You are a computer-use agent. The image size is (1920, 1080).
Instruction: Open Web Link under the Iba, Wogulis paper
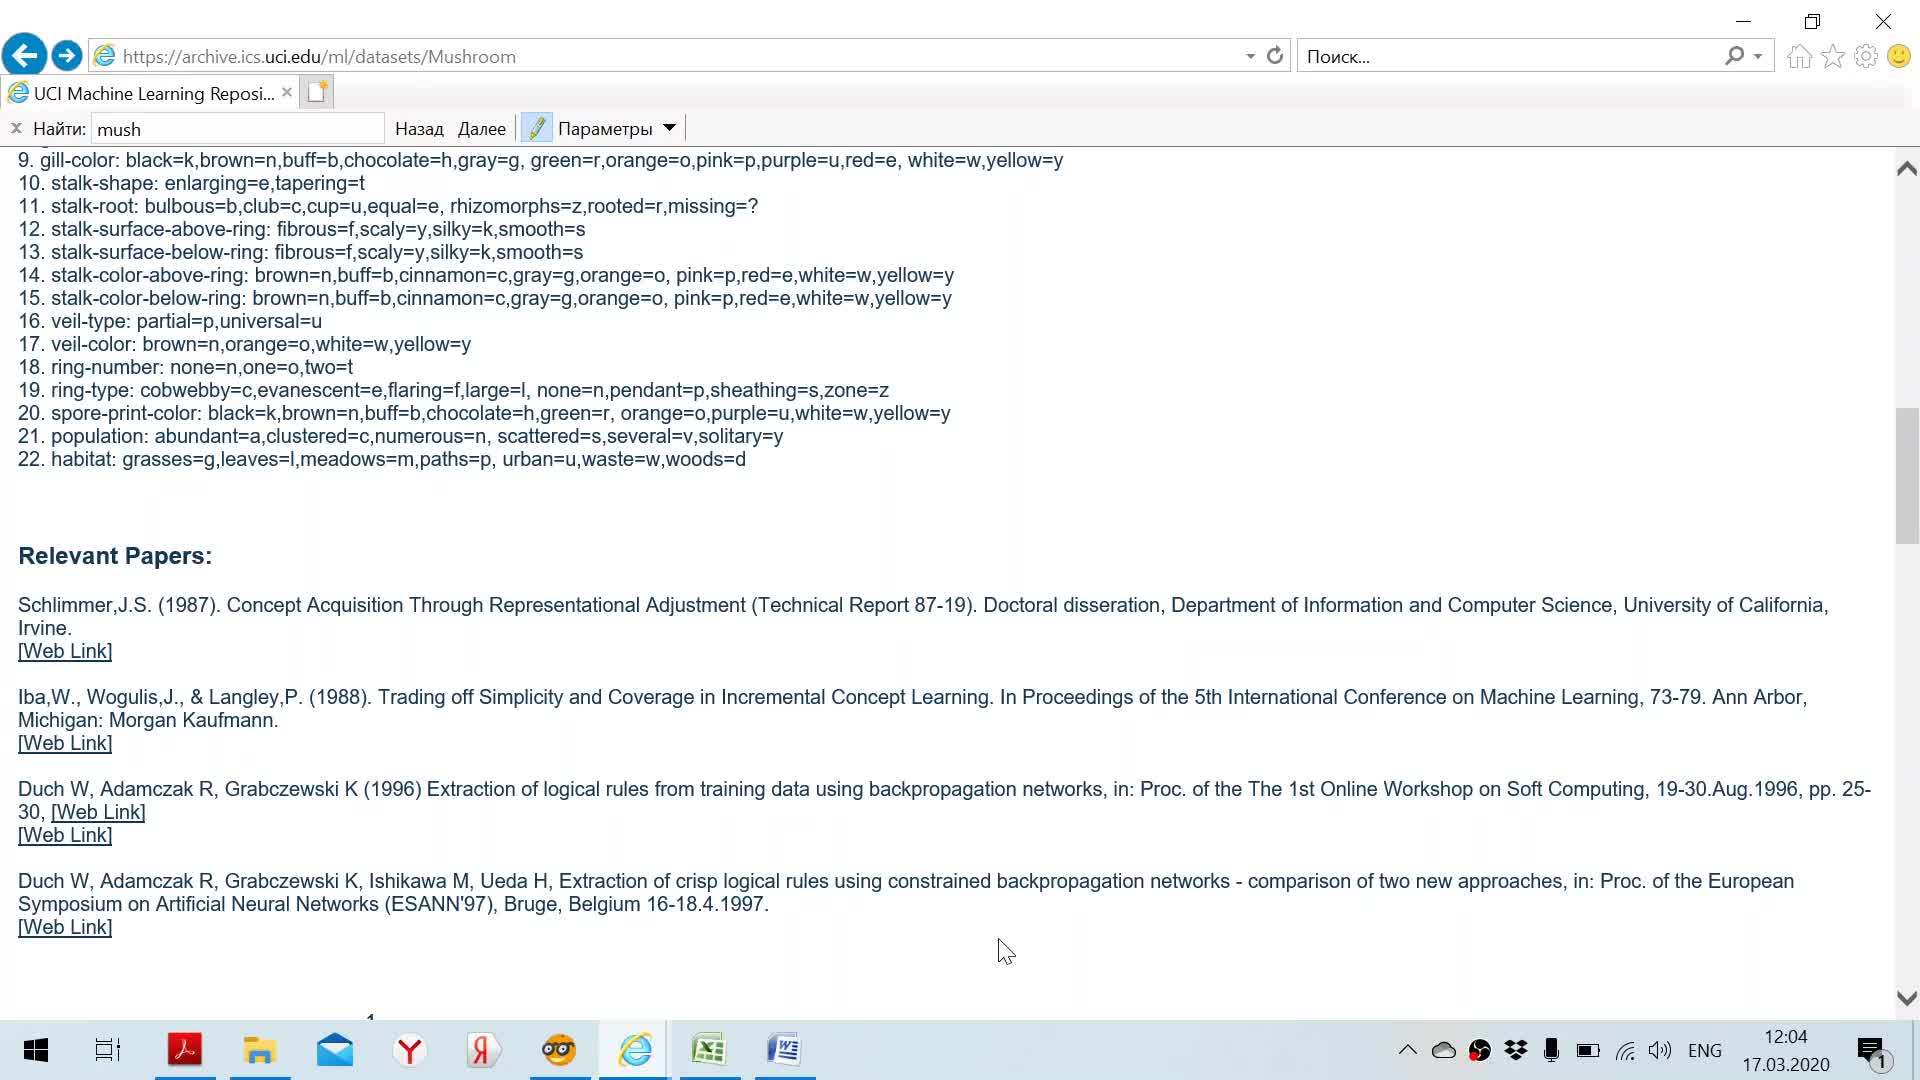tap(65, 743)
